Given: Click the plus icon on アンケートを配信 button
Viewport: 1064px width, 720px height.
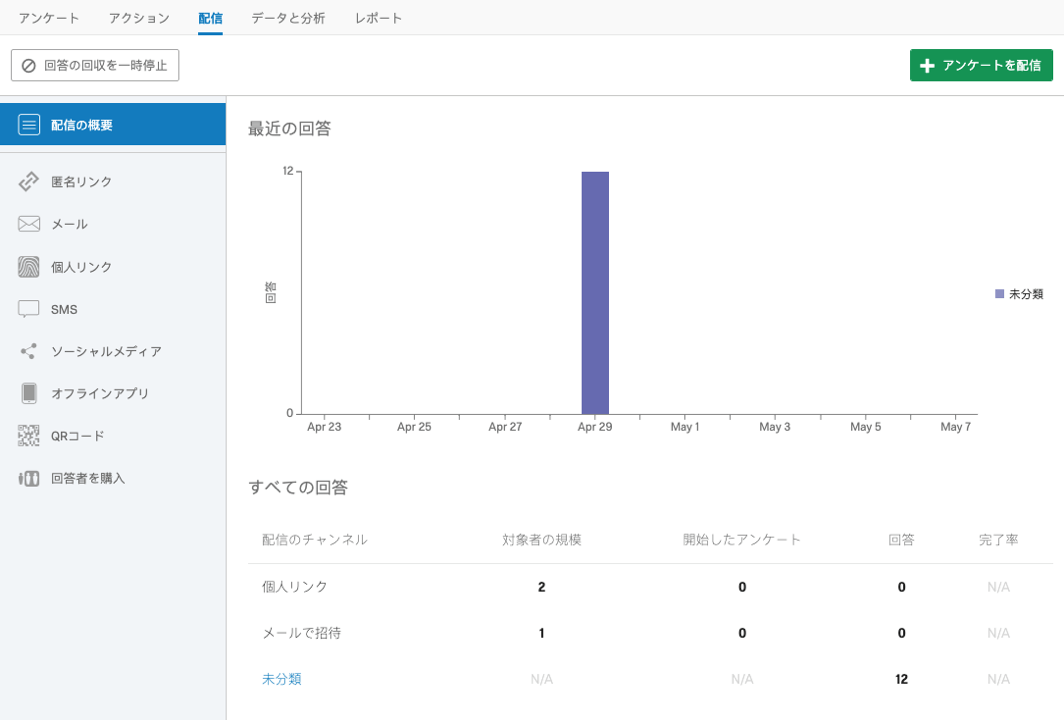Looking at the screenshot, I should click(x=925, y=64).
